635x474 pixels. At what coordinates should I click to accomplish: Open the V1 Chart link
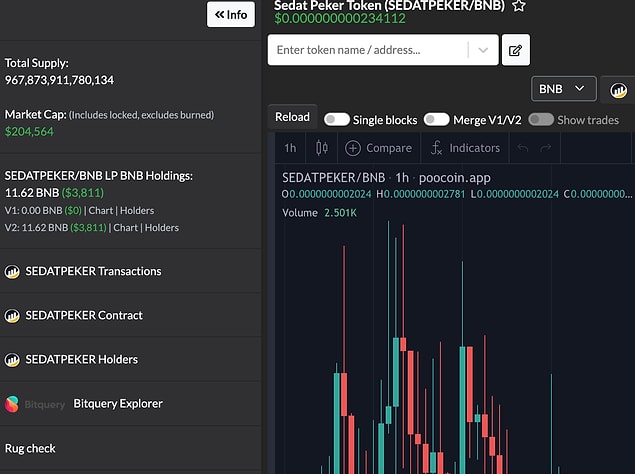101,211
